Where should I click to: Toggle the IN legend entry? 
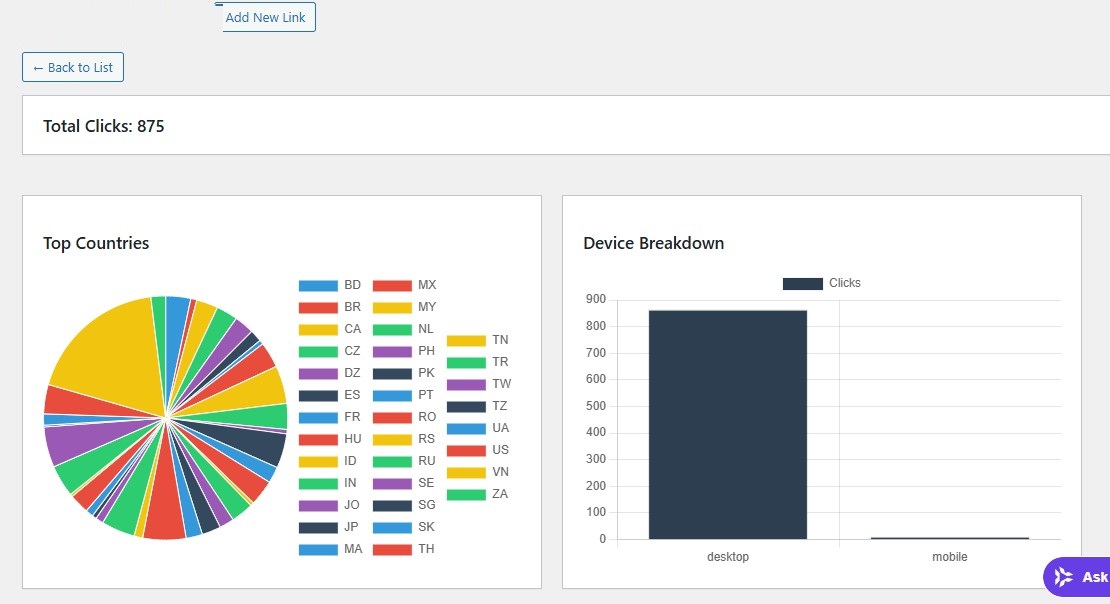pos(328,484)
